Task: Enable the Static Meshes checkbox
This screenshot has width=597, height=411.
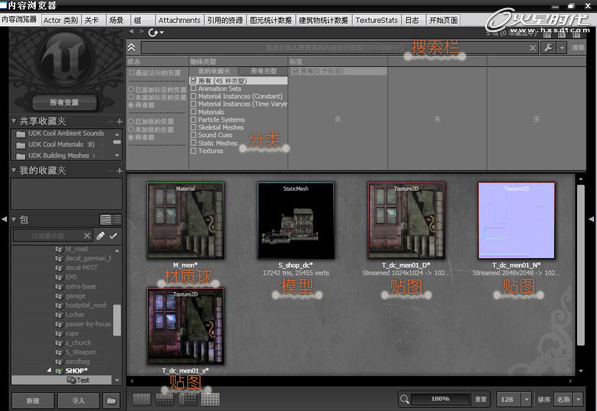Action: click(x=193, y=143)
